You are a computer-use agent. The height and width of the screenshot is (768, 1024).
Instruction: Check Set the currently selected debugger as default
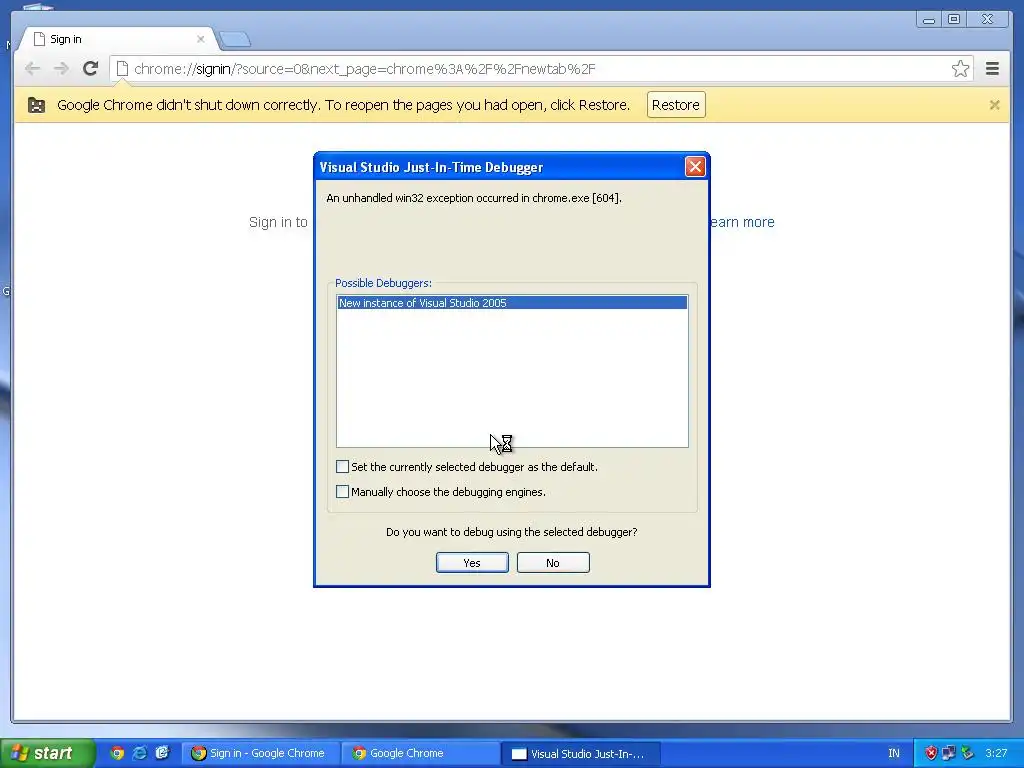[x=342, y=466]
